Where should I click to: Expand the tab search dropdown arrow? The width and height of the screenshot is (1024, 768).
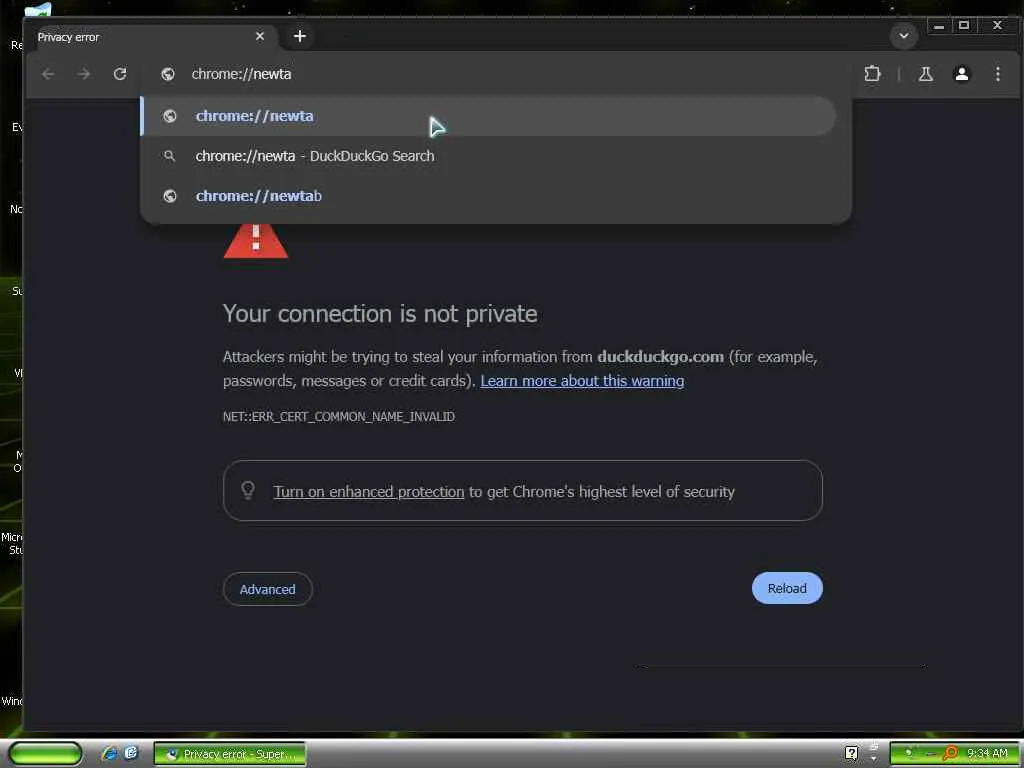[904, 35]
